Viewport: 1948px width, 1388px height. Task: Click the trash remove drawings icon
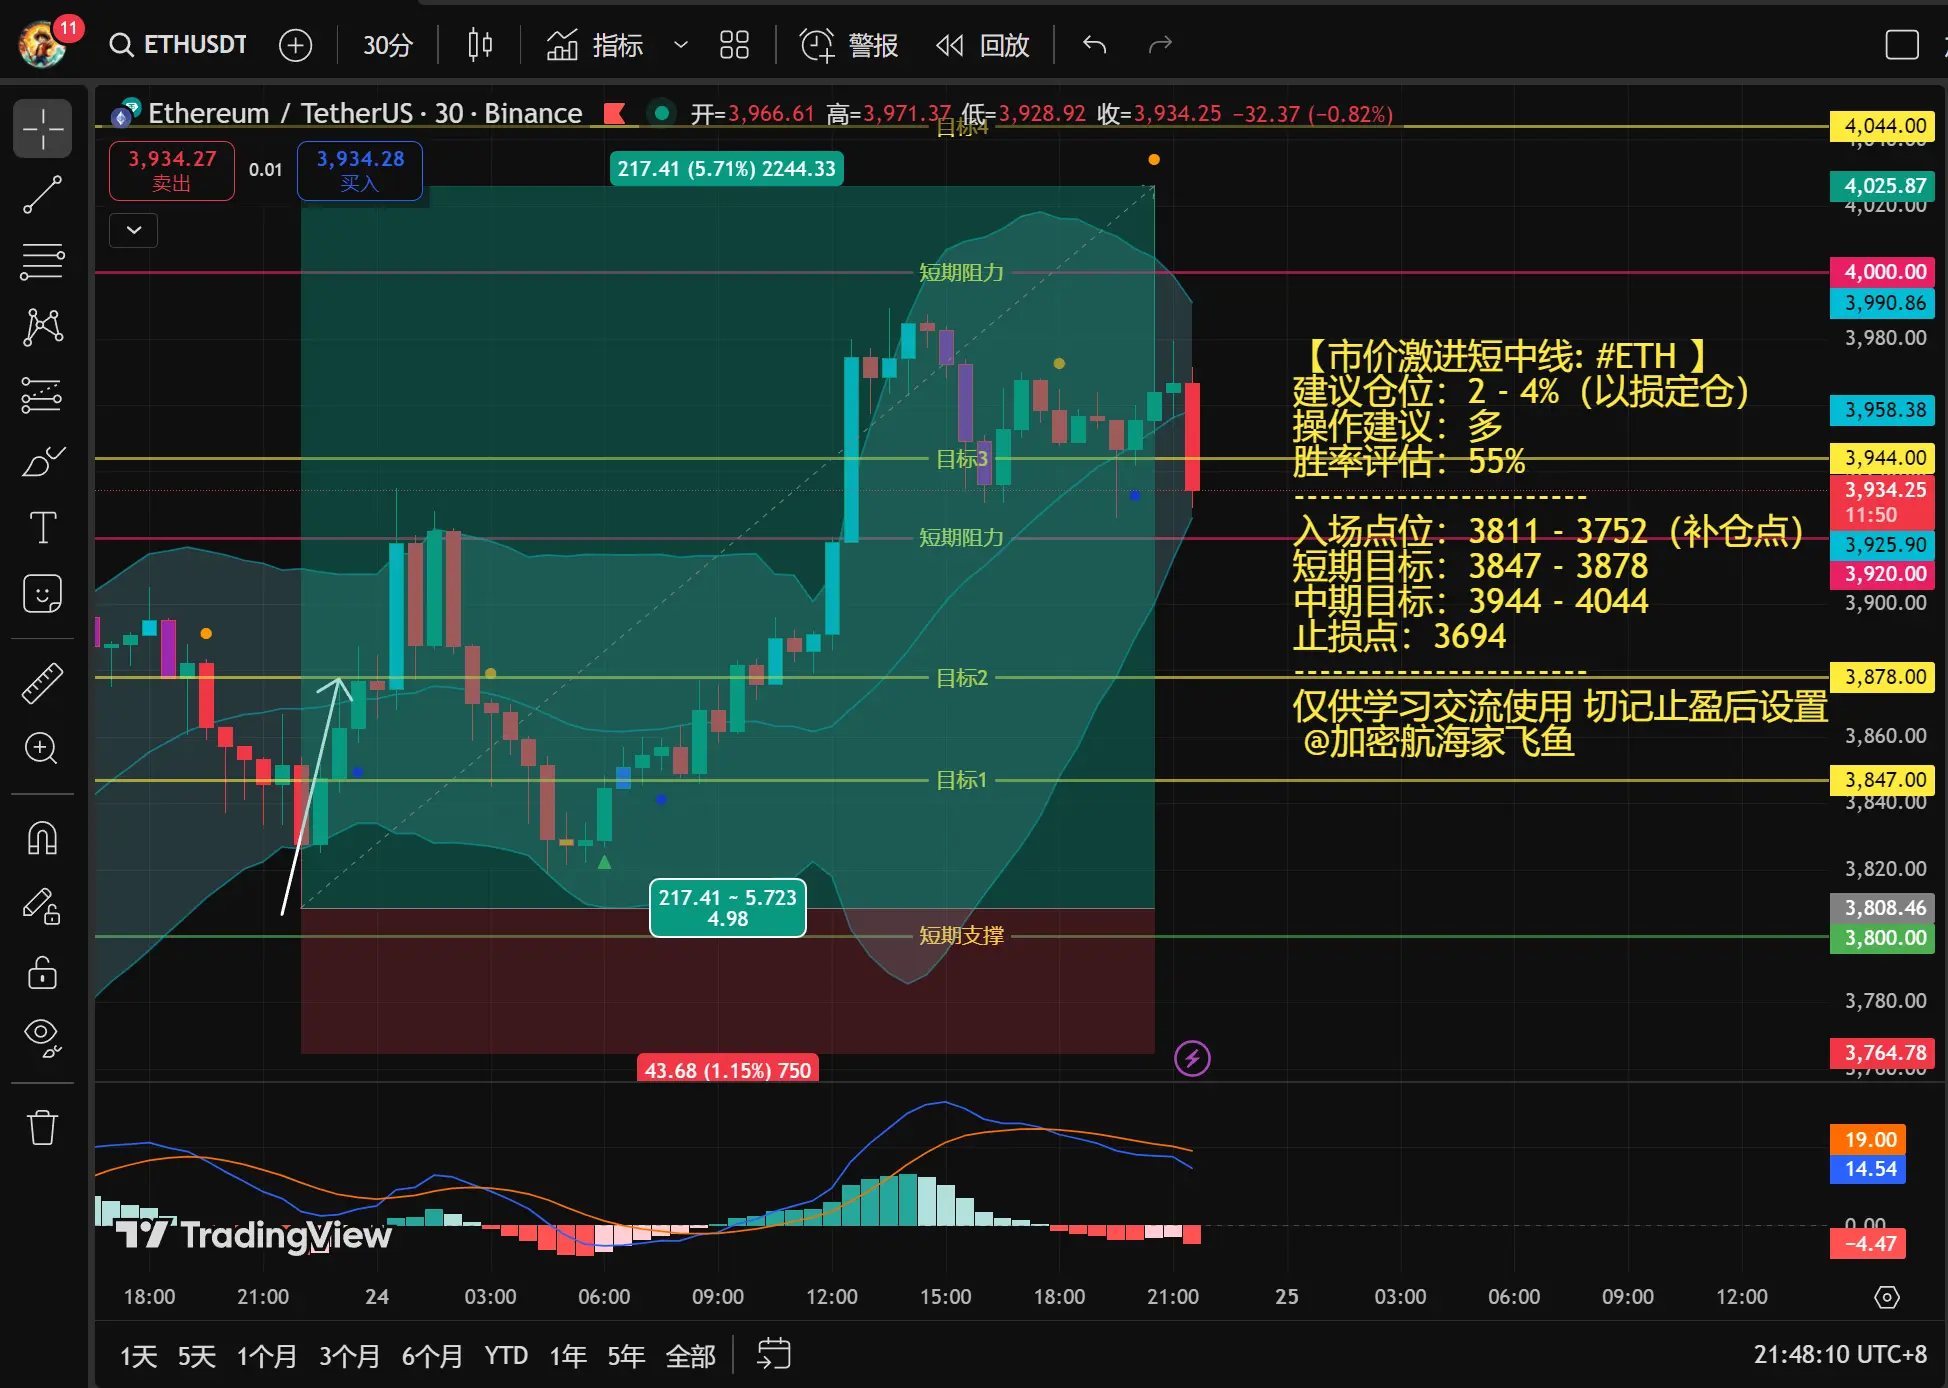(x=42, y=1127)
